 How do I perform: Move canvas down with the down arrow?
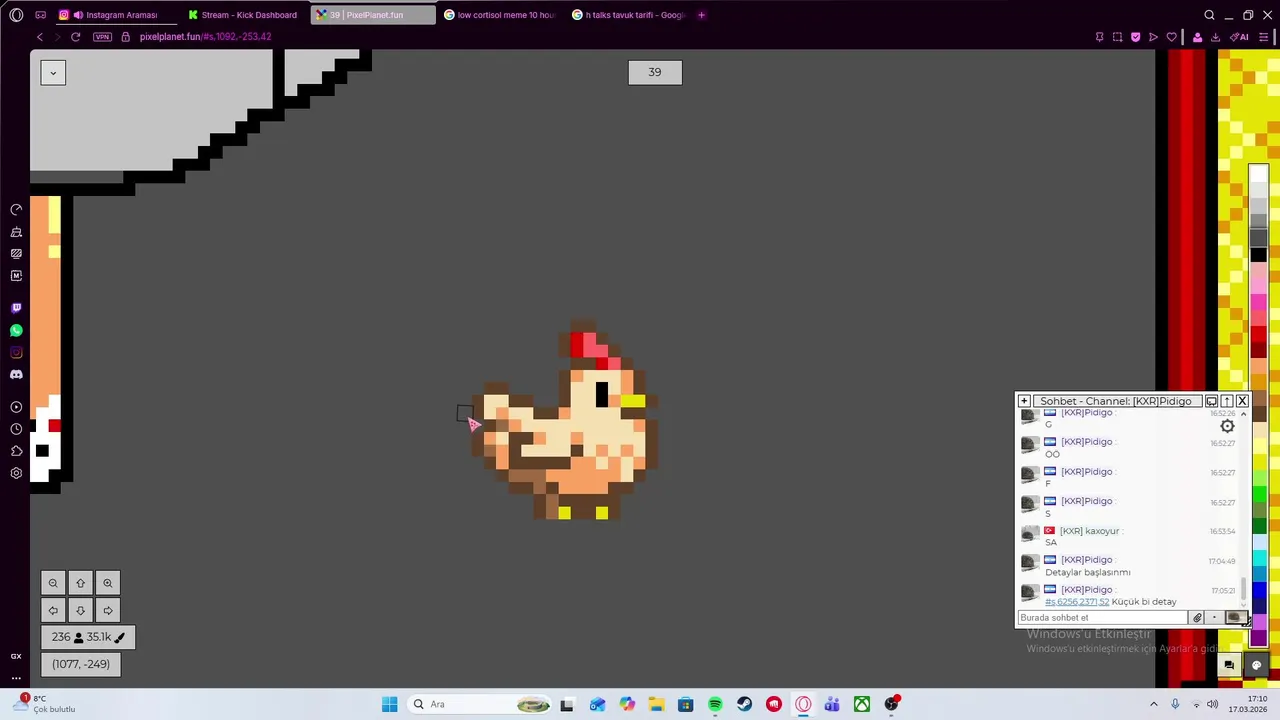coord(81,610)
